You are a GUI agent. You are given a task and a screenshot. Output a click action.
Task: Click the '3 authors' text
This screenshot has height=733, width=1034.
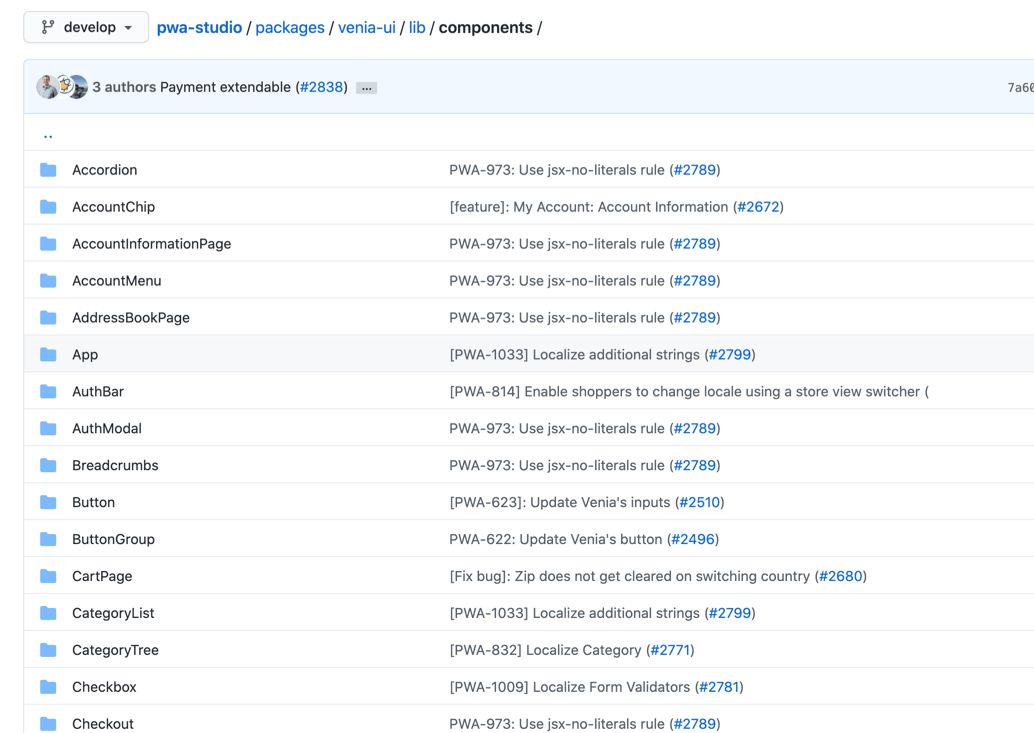tap(124, 87)
